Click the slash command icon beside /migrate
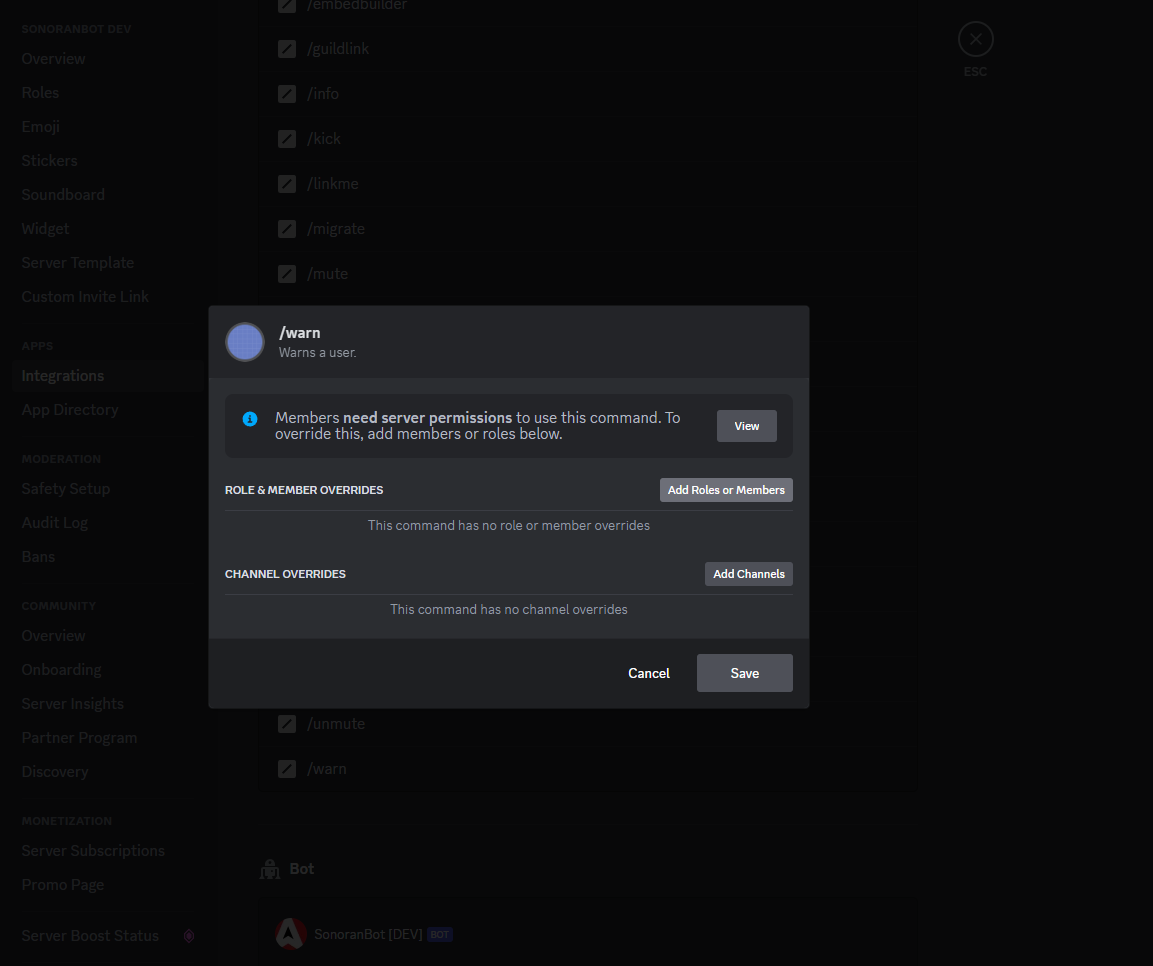 287,229
